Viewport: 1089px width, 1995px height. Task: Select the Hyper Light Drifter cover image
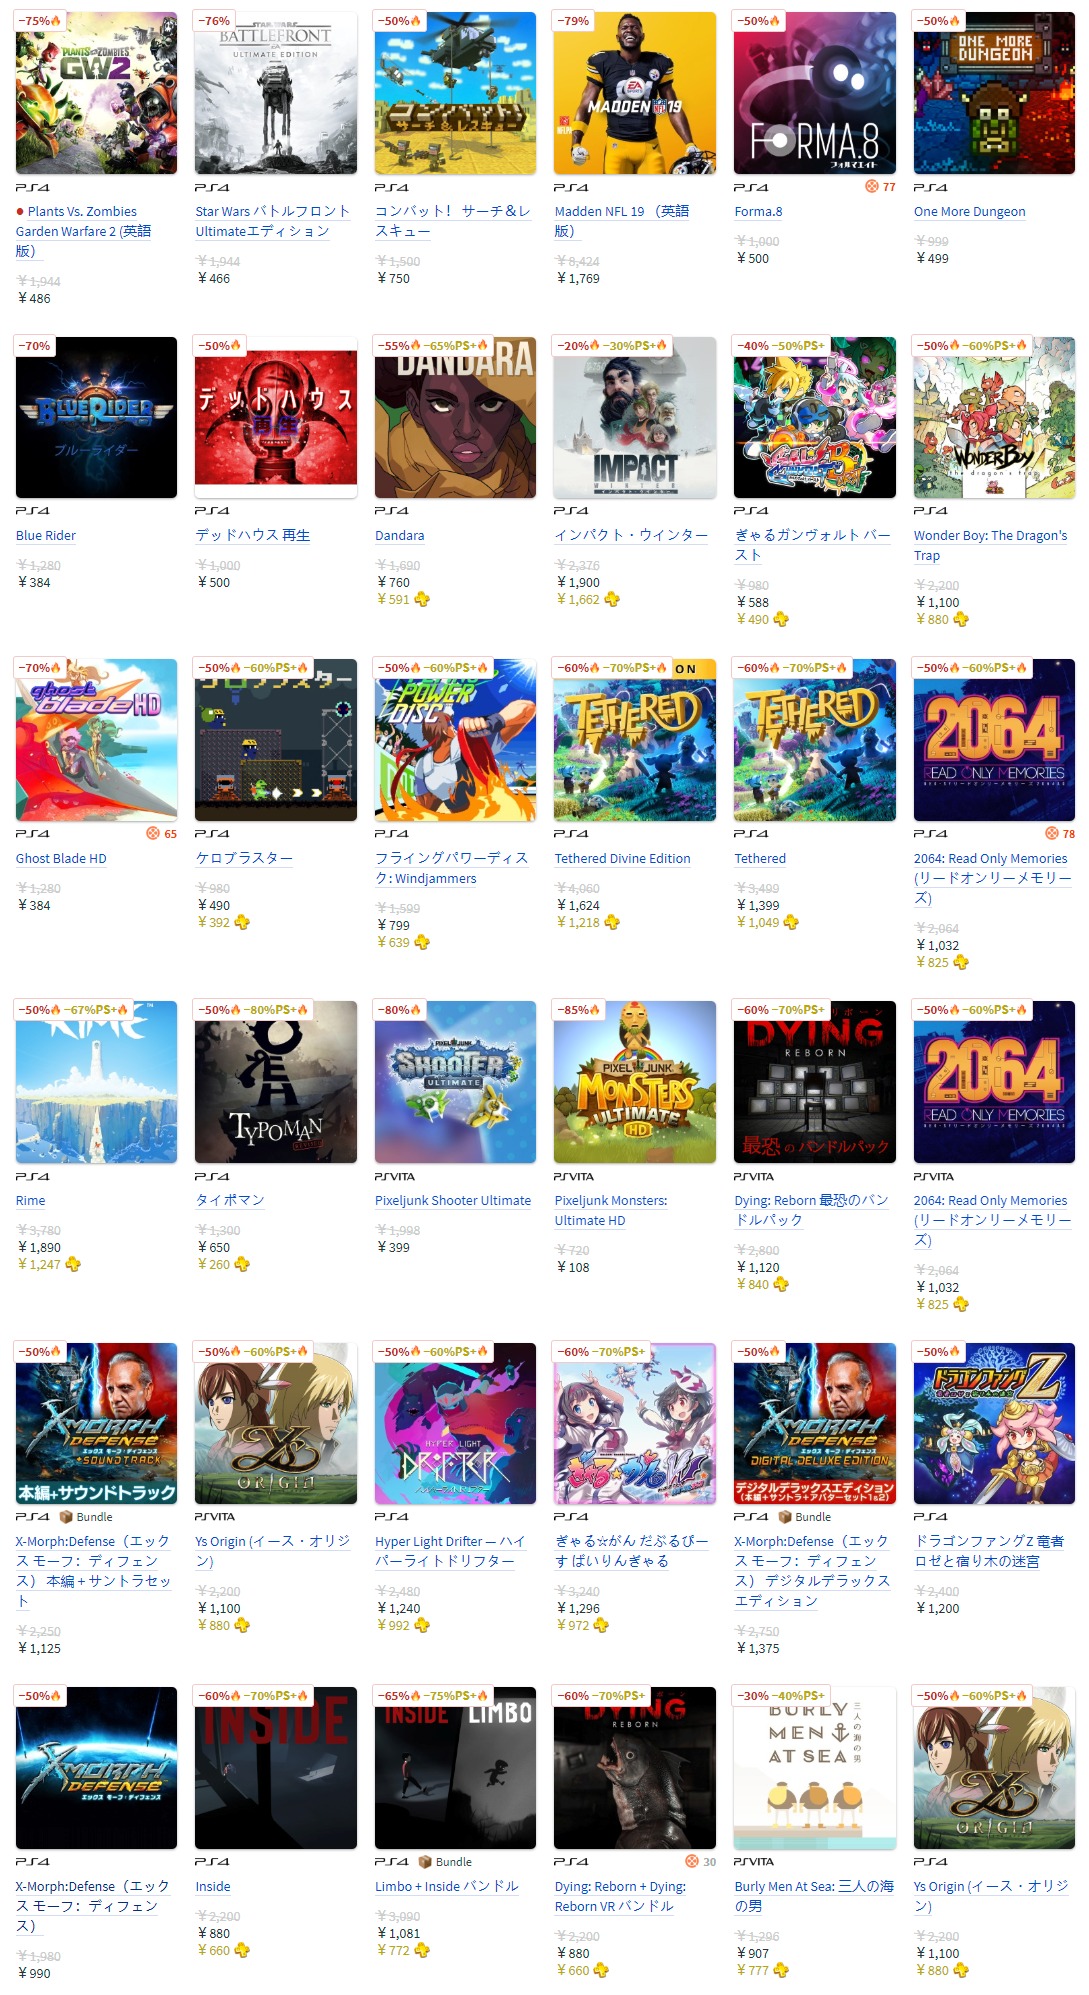pyautogui.click(x=455, y=1423)
